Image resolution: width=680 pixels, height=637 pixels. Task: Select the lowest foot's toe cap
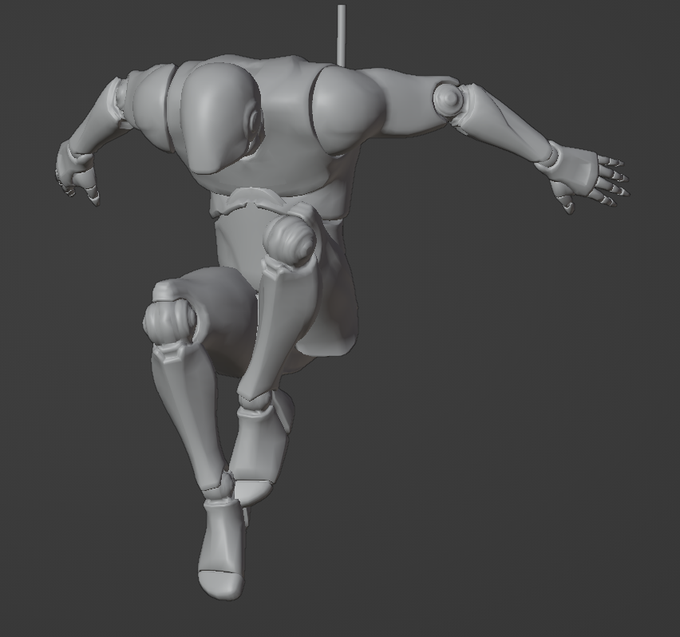[x=221, y=585]
